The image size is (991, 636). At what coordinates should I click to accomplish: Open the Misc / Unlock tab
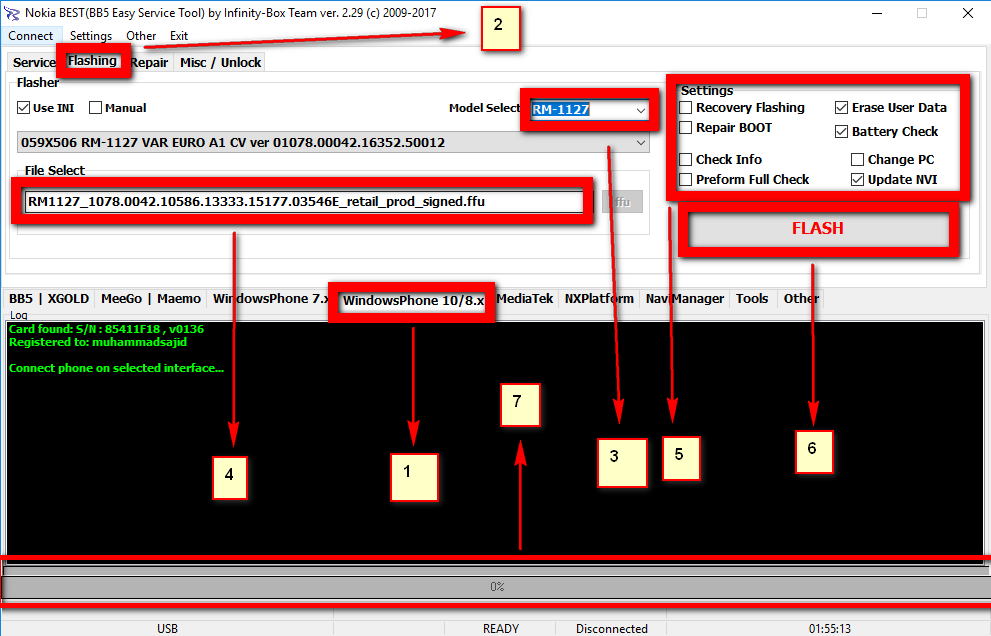point(221,63)
